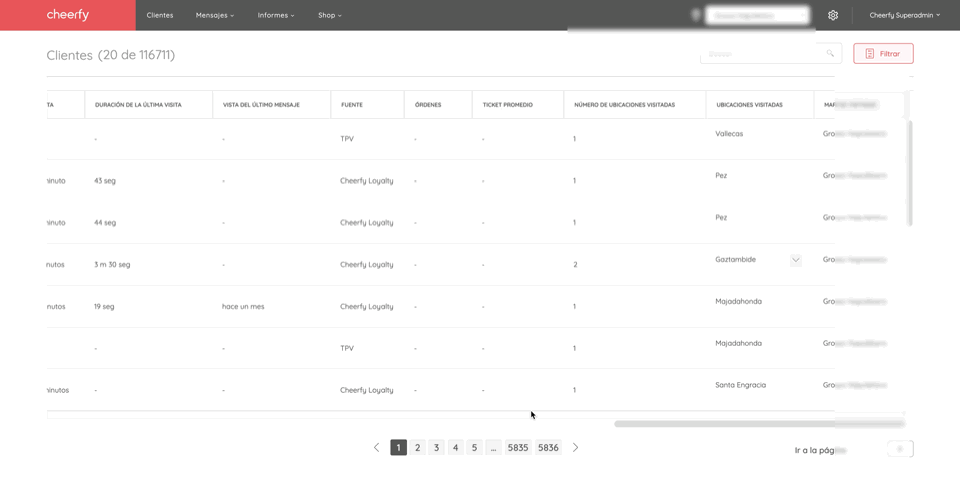Open the Informes dropdown menu
The image size is (960, 498).
tap(276, 15)
